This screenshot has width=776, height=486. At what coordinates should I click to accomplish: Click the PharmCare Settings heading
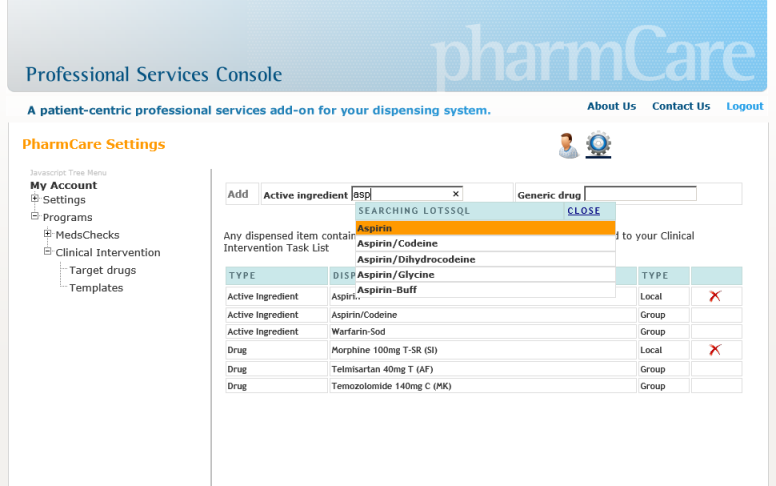(94, 145)
